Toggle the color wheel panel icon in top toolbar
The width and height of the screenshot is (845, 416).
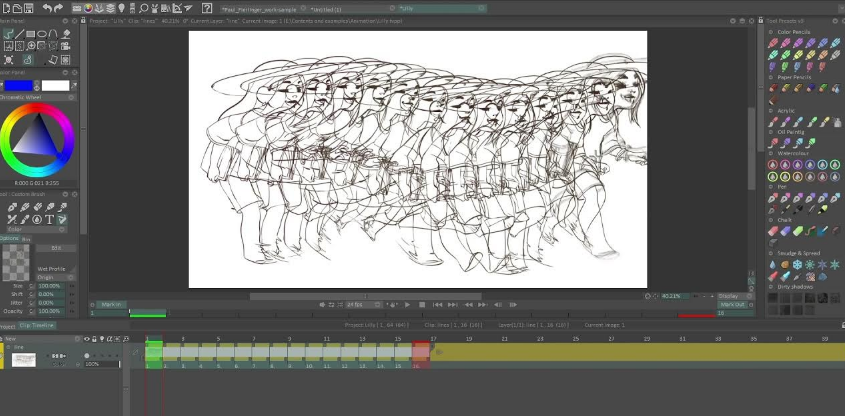pos(88,8)
